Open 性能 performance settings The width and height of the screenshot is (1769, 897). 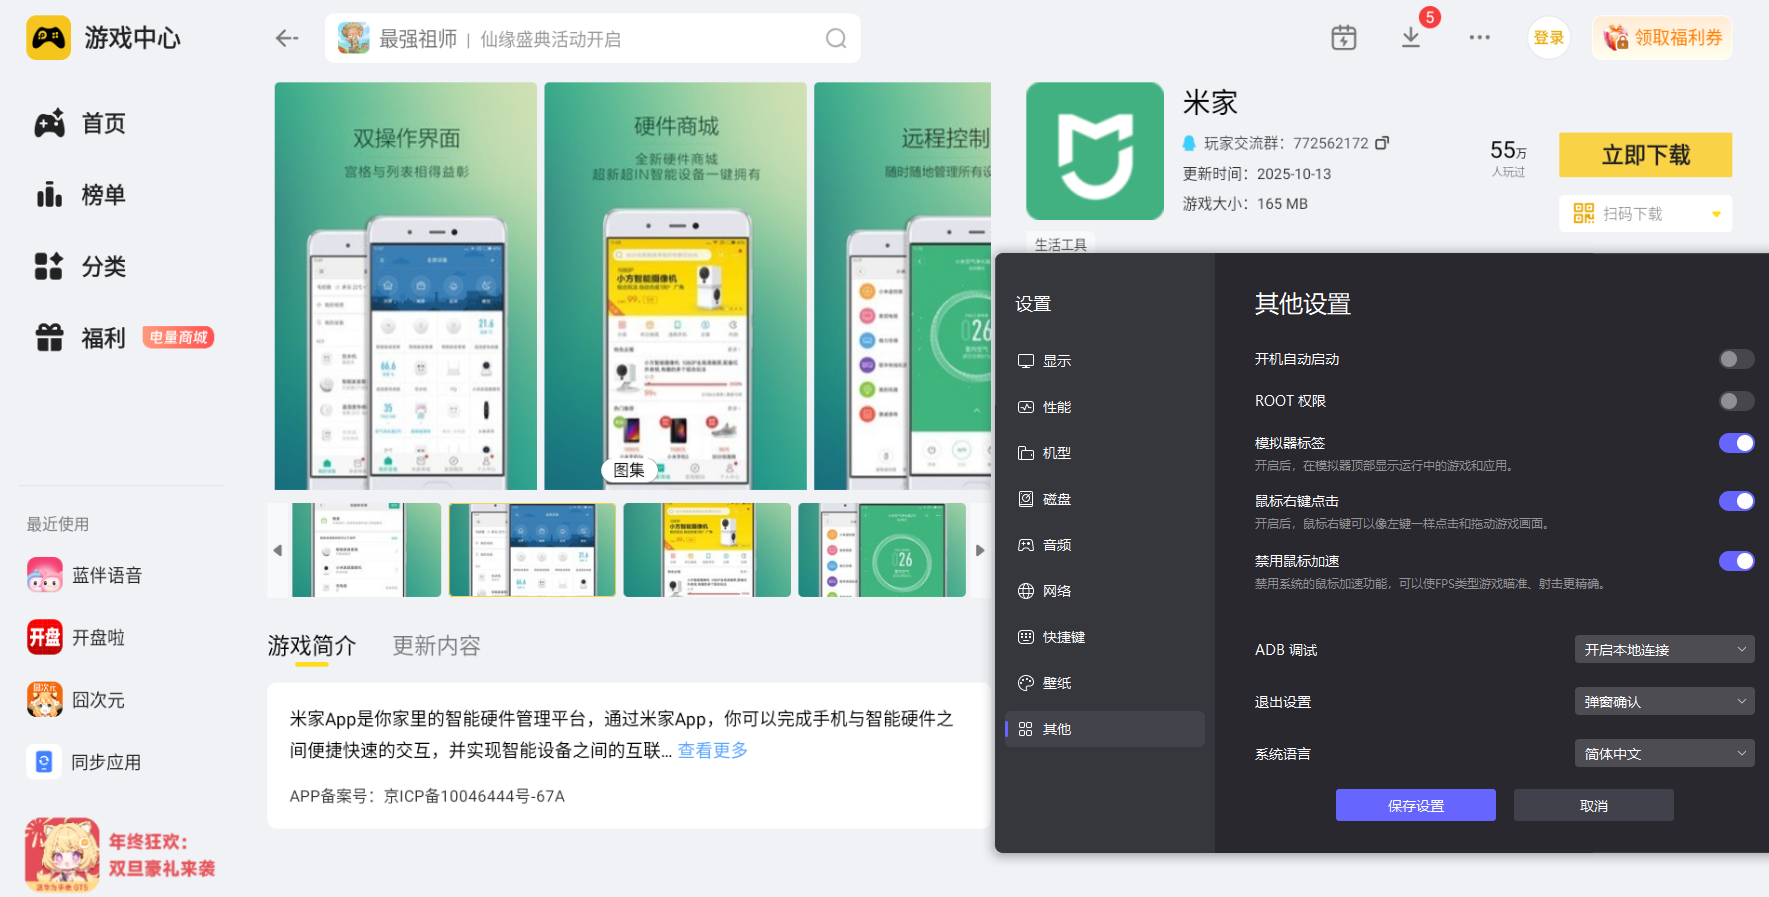pos(1104,407)
